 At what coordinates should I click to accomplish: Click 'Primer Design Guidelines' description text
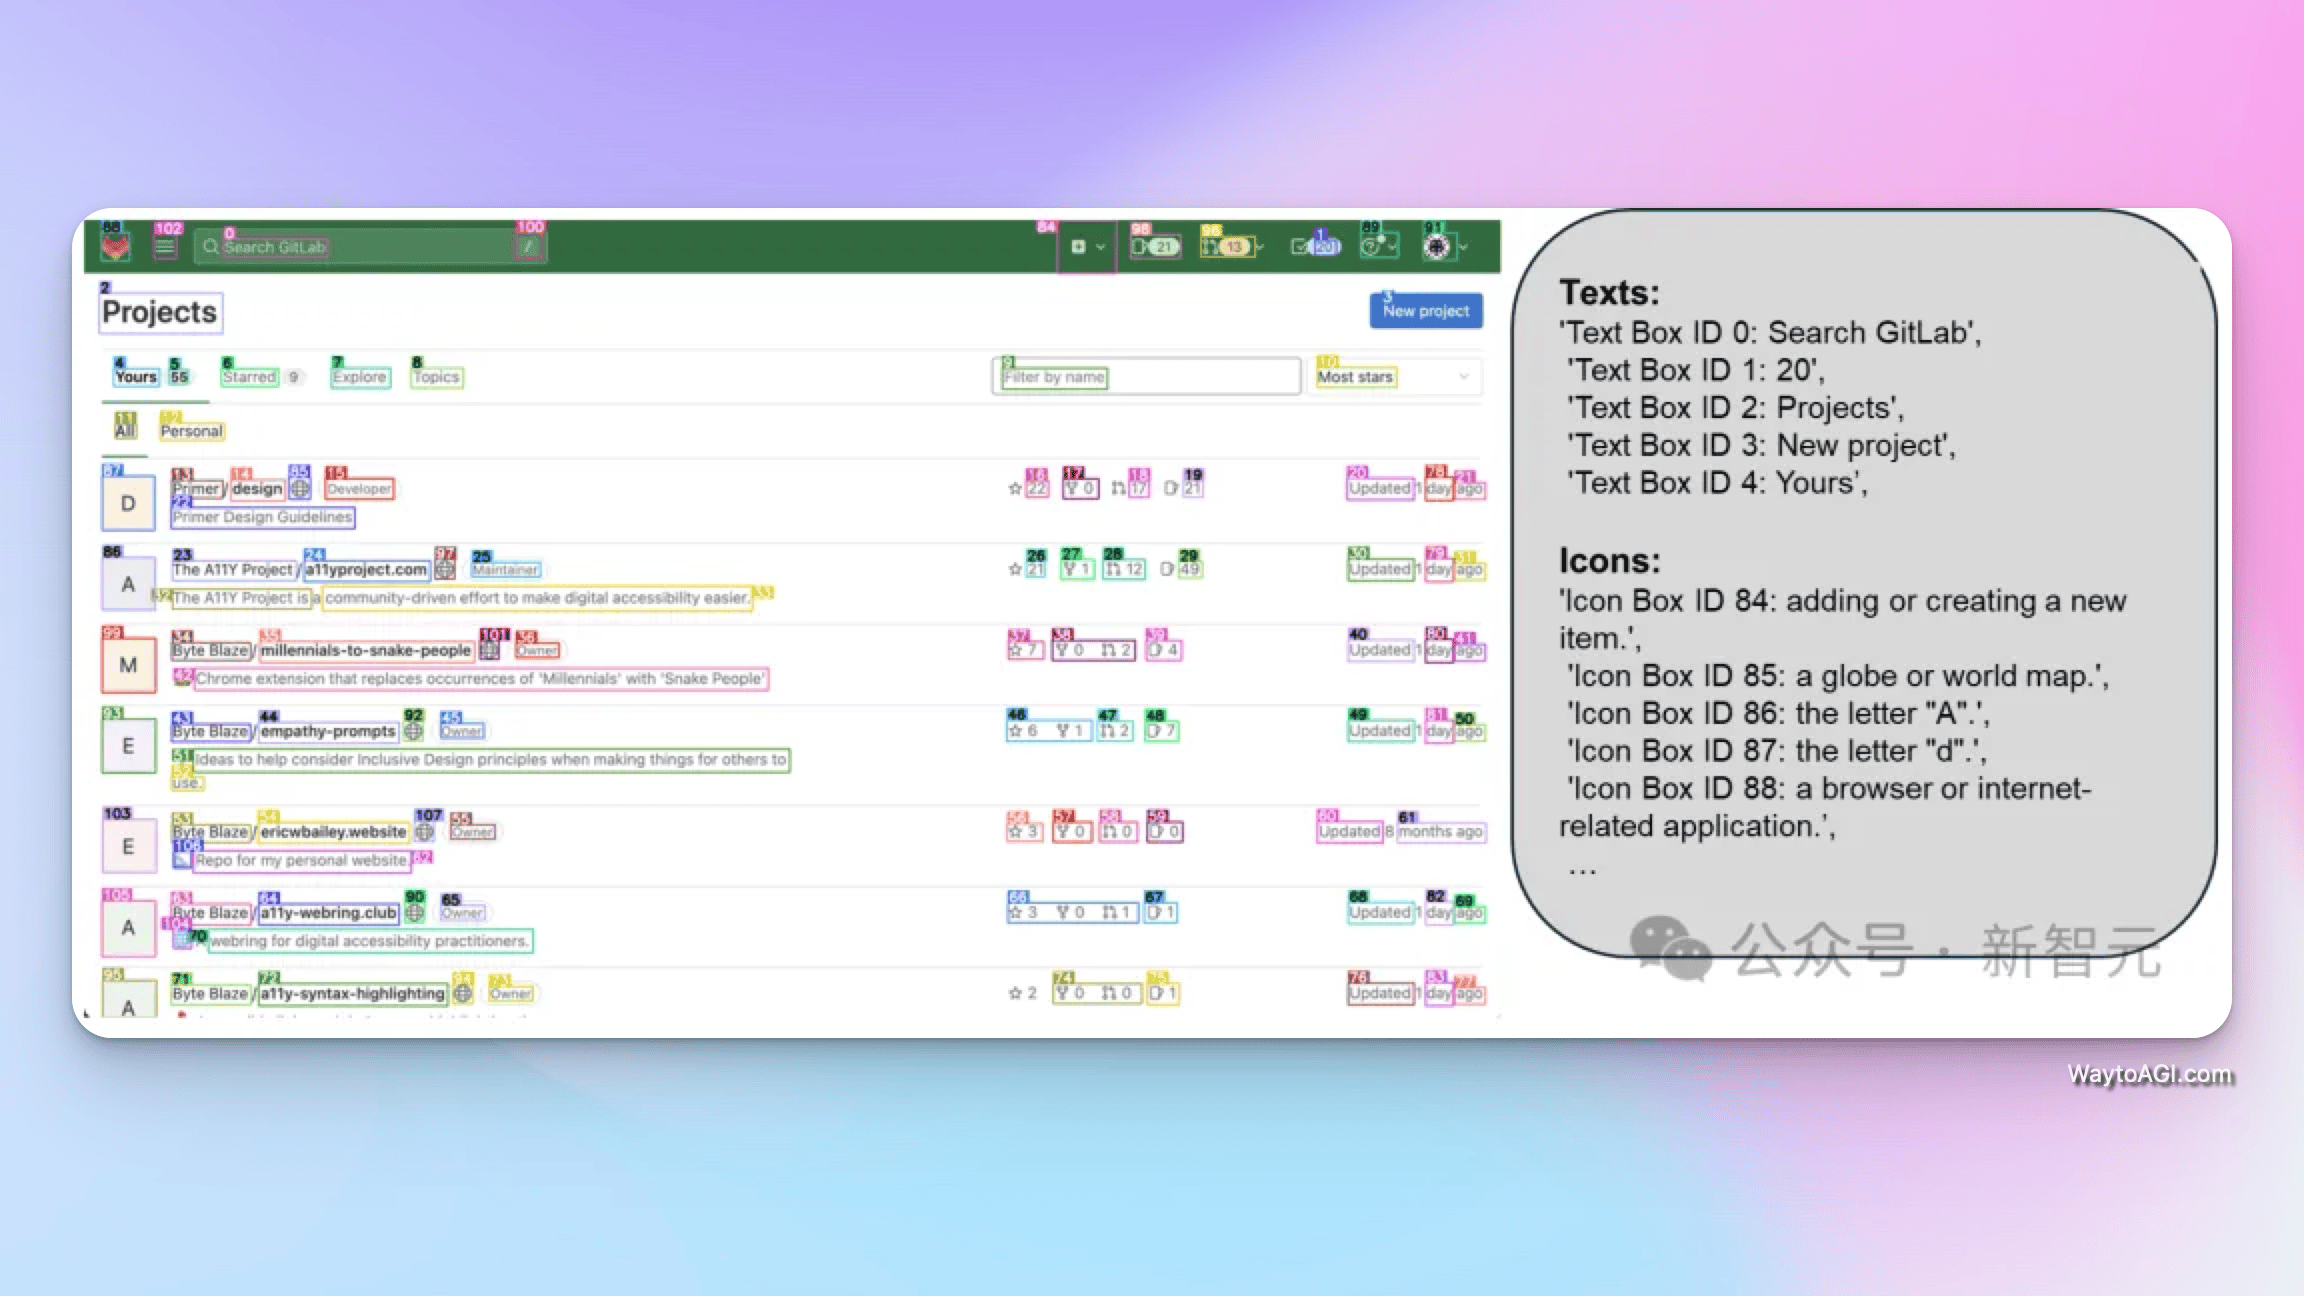pos(263,517)
